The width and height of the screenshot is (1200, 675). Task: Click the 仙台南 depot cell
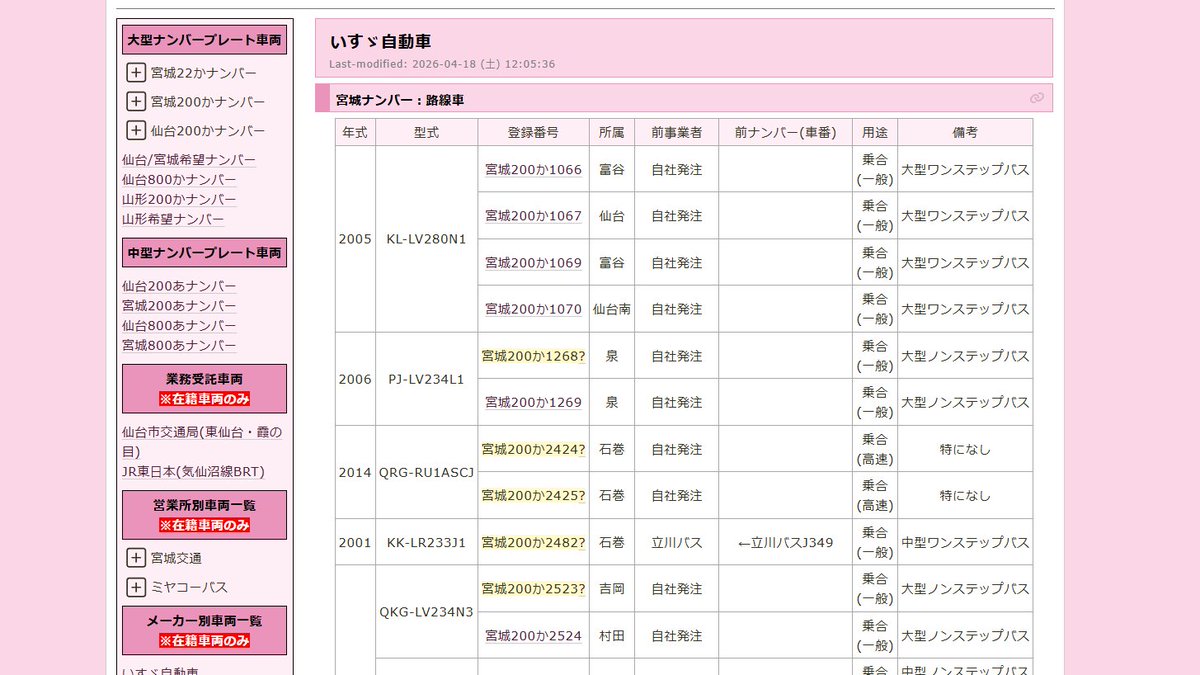(x=611, y=310)
